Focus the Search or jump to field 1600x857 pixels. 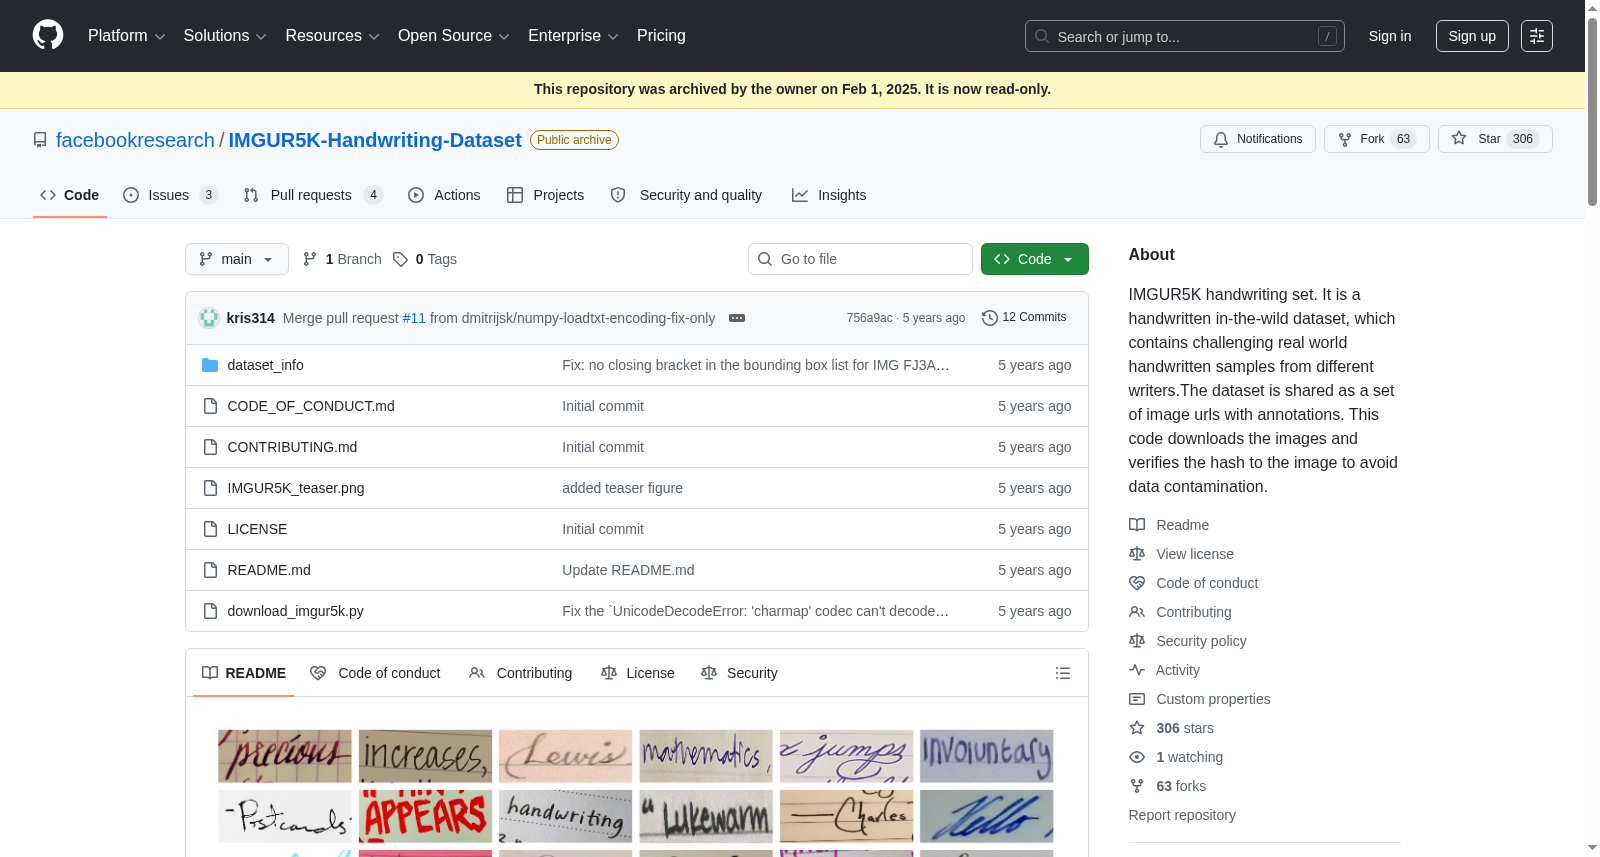[x=1185, y=36]
